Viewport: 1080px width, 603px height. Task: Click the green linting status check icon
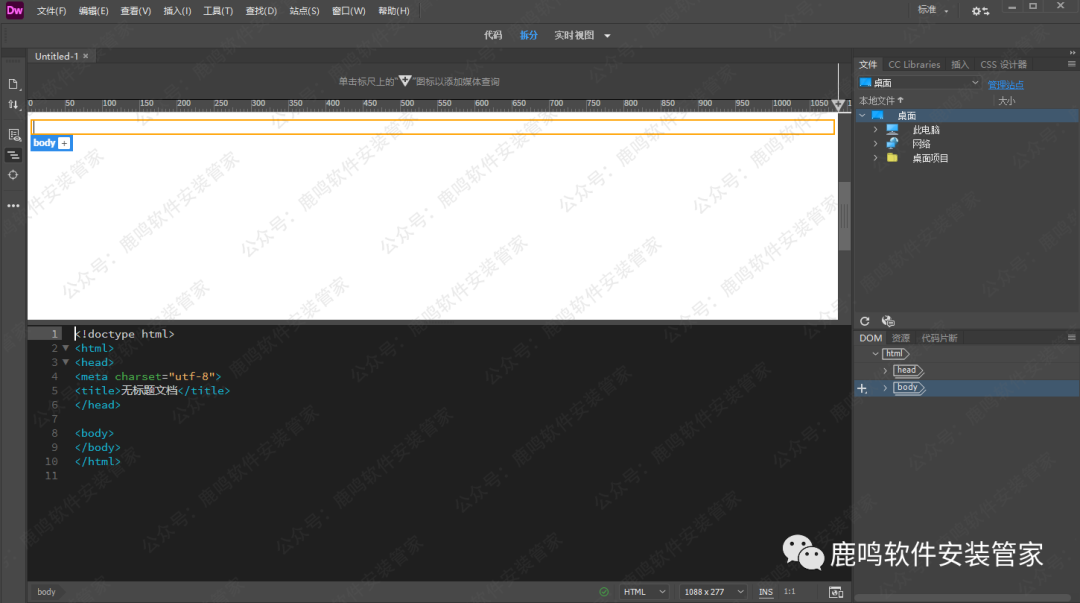[604, 592]
